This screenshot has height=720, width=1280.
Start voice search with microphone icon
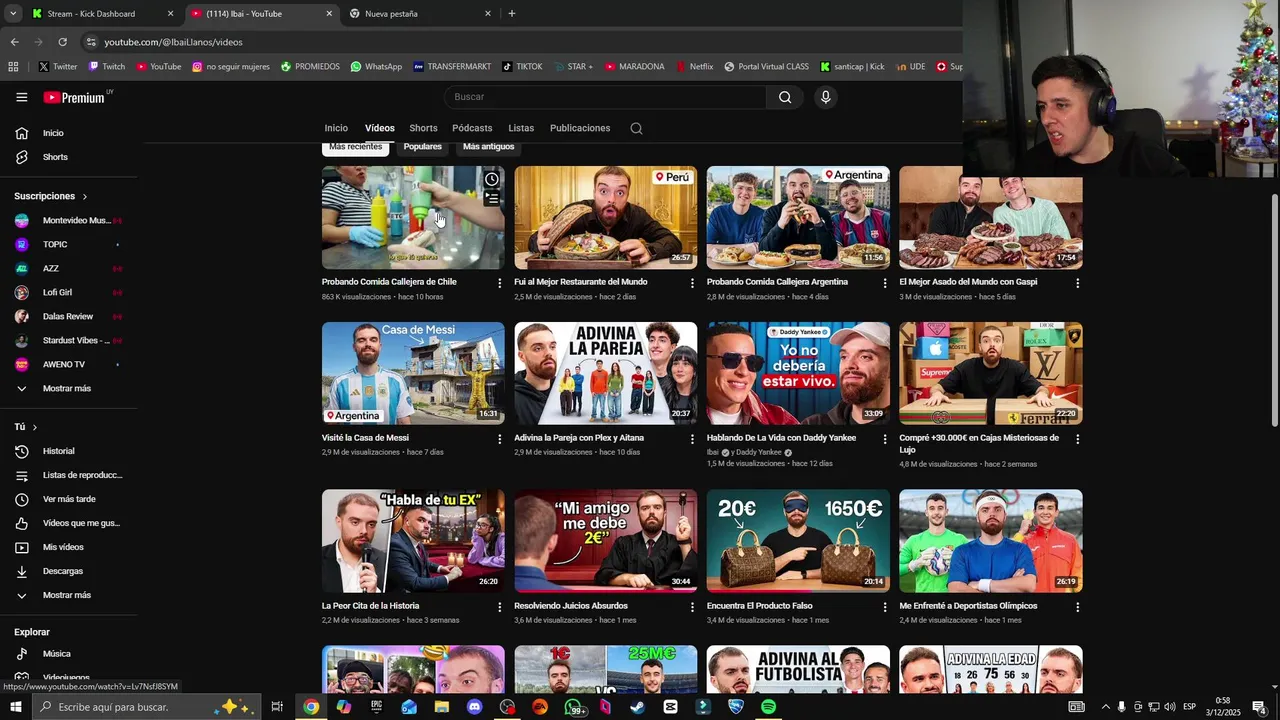click(825, 97)
